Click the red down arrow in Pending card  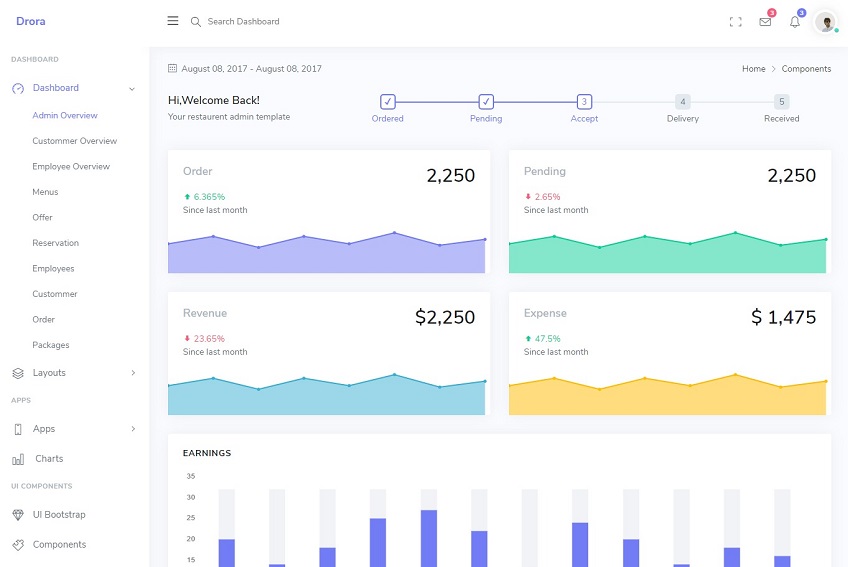[528, 196]
